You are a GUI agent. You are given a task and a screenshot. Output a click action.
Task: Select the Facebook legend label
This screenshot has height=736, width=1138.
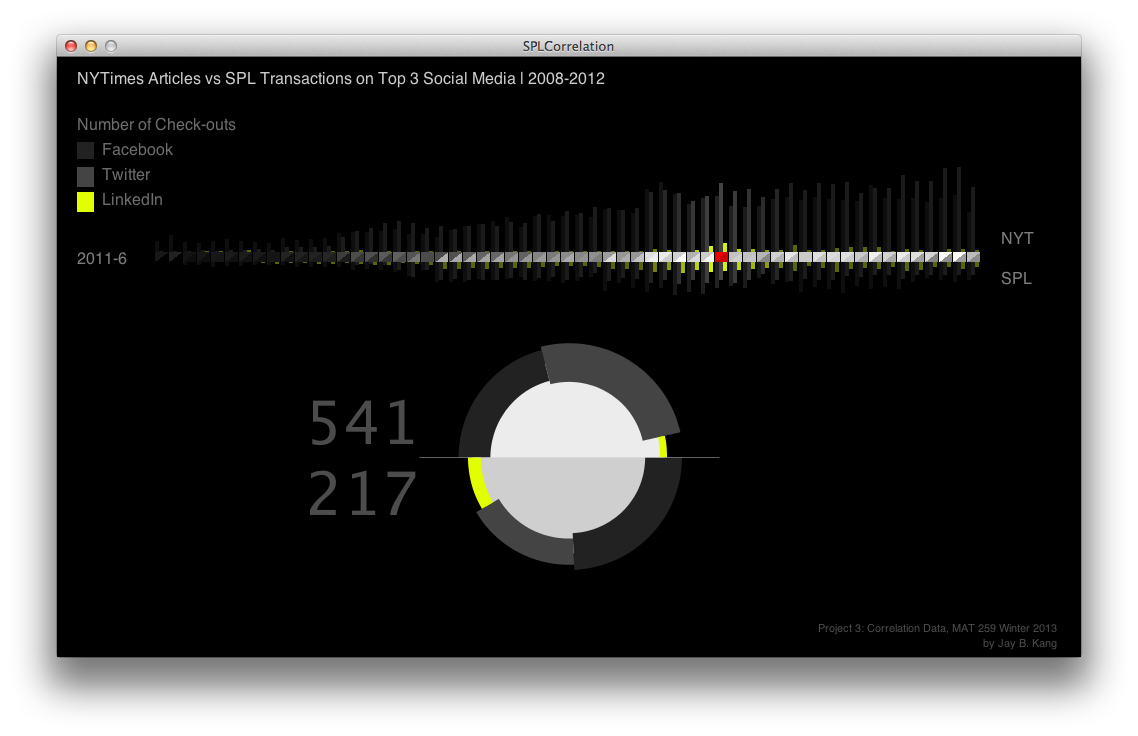(x=137, y=150)
